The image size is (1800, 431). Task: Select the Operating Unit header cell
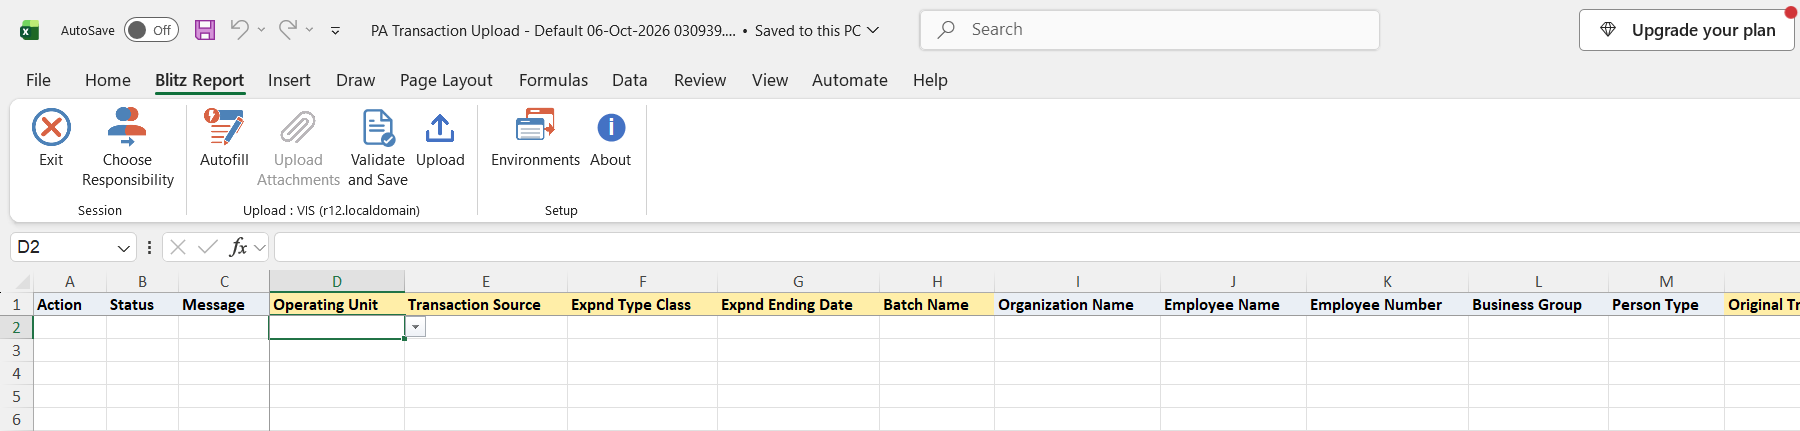coord(337,304)
